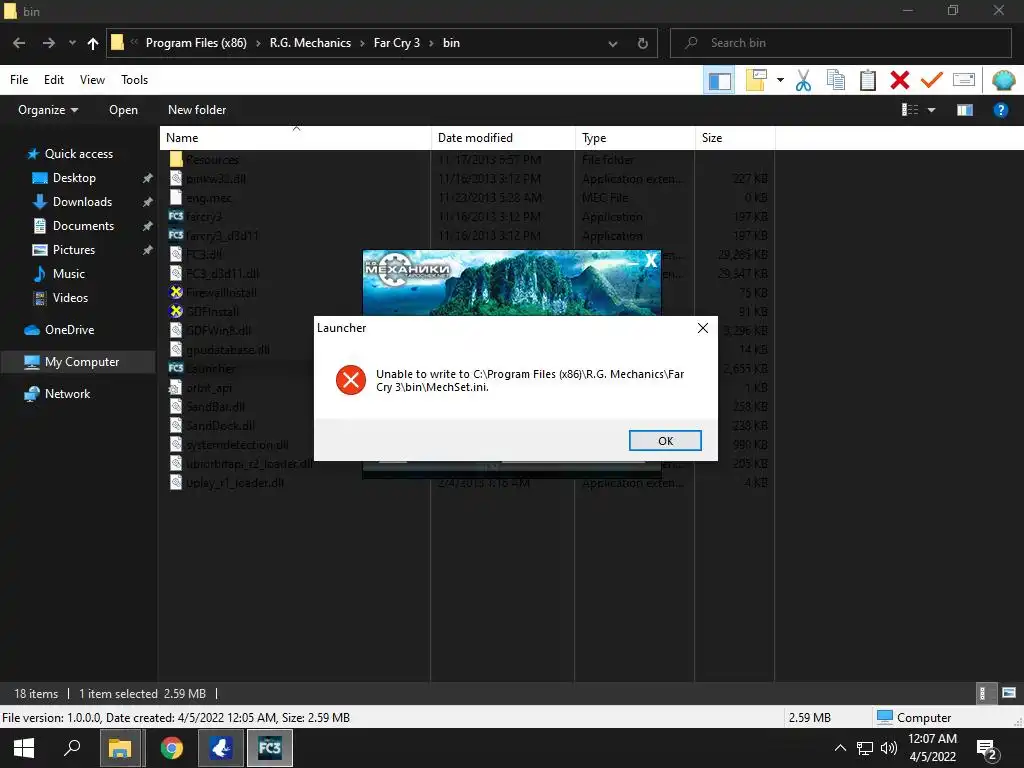This screenshot has height=768, width=1024.
Task: Click the Search bin field
Action: point(840,43)
